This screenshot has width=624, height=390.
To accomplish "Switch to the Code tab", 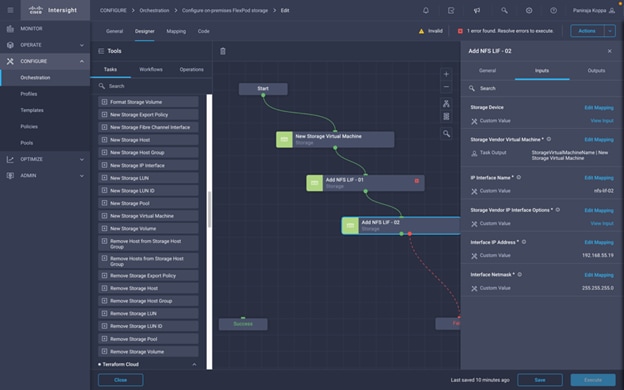I will coord(203,31).
